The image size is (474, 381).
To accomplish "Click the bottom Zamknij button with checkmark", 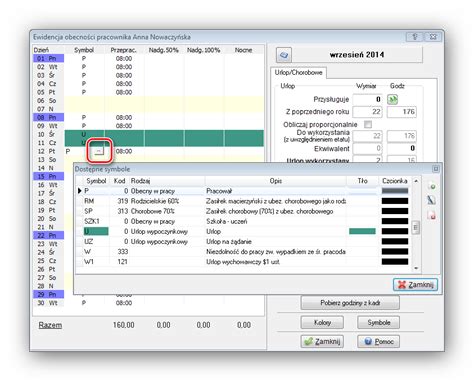I will tap(322, 341).
